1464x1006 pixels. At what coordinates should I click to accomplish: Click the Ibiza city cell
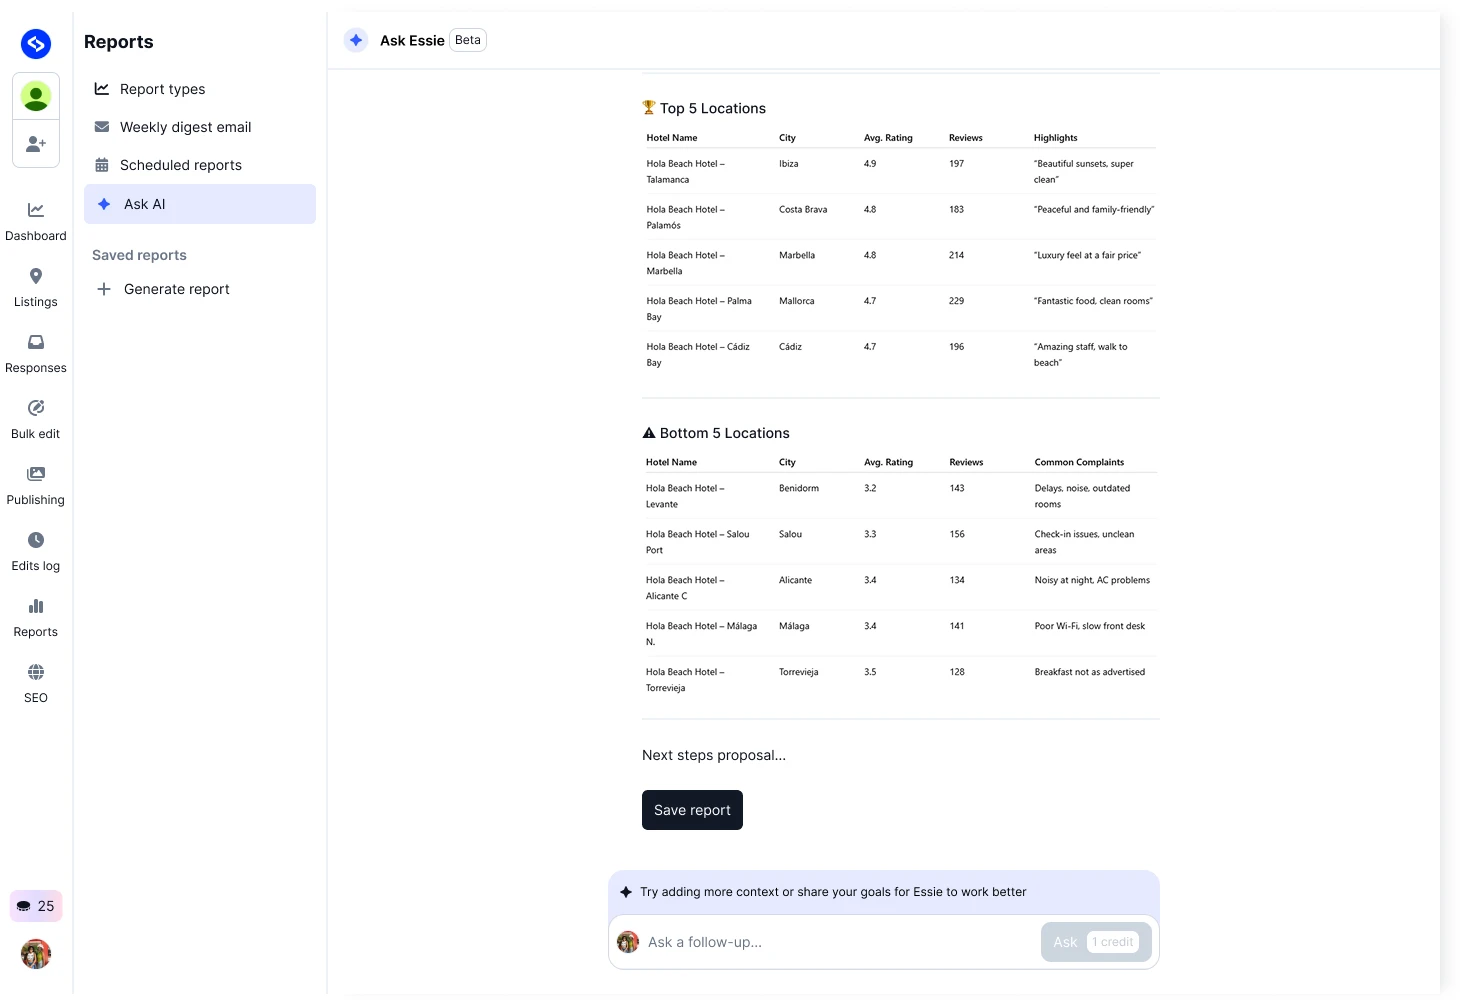[789, 163]
